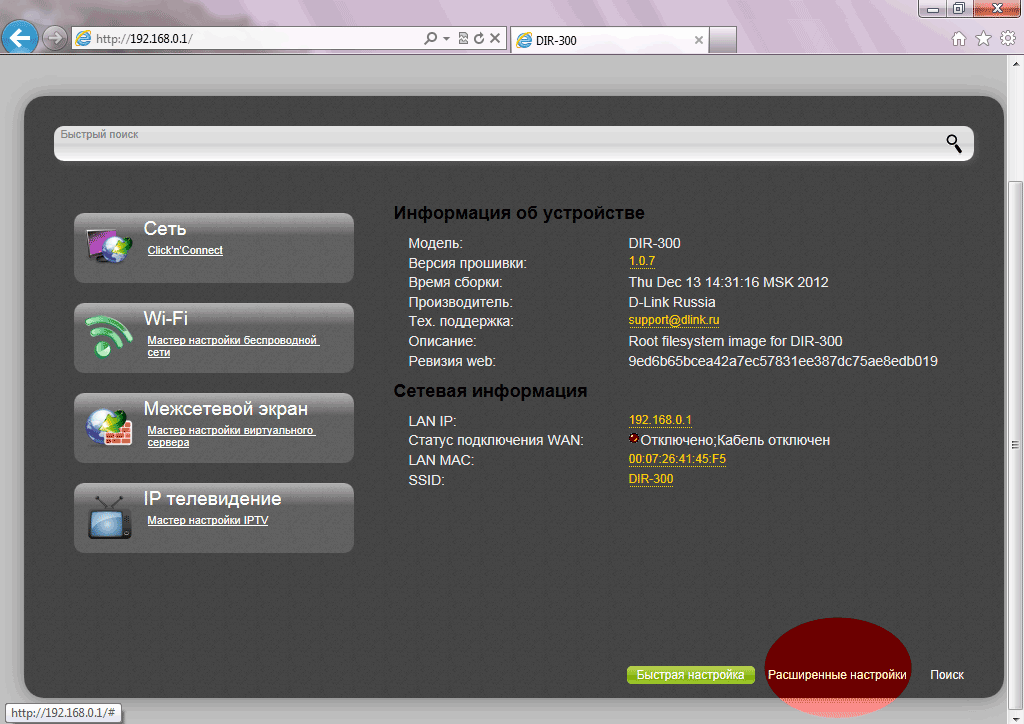Screen dimensions: 1024x724
Task: Click the Межсетевой экран heading
Action: [226, 409]
